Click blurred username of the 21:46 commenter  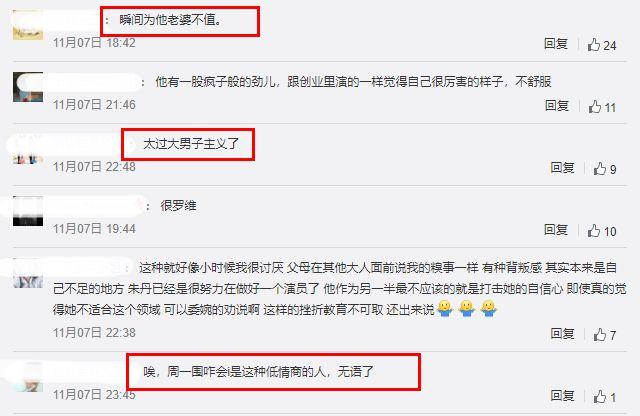[x=93, y=82]
